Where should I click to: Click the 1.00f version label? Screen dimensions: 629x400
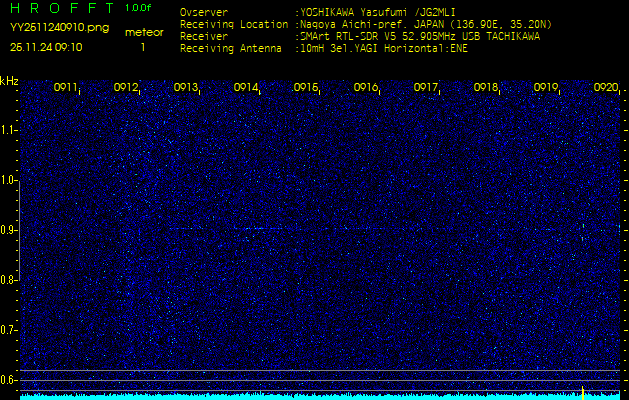point(138,8)
